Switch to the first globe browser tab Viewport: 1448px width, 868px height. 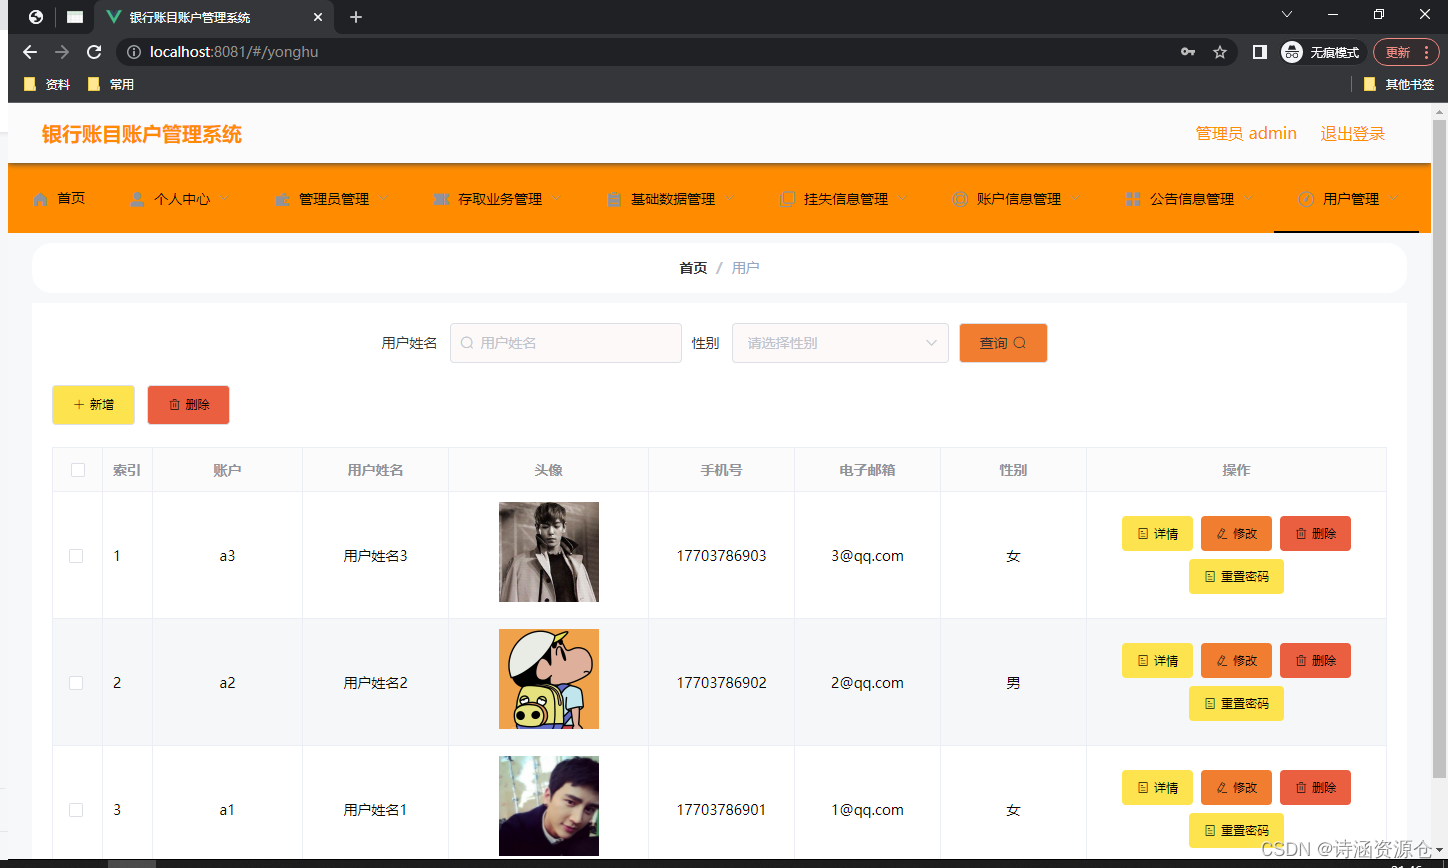[36, 17]
